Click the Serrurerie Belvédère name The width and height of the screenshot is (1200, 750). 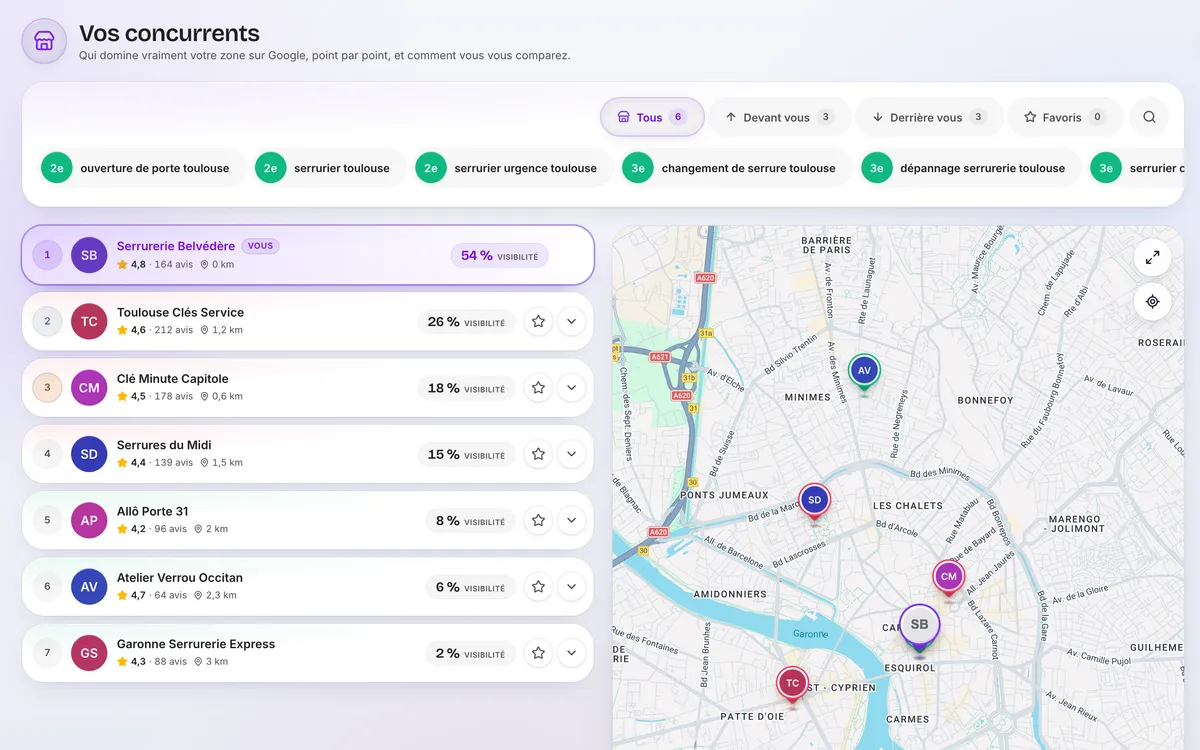tap(176, 246)
